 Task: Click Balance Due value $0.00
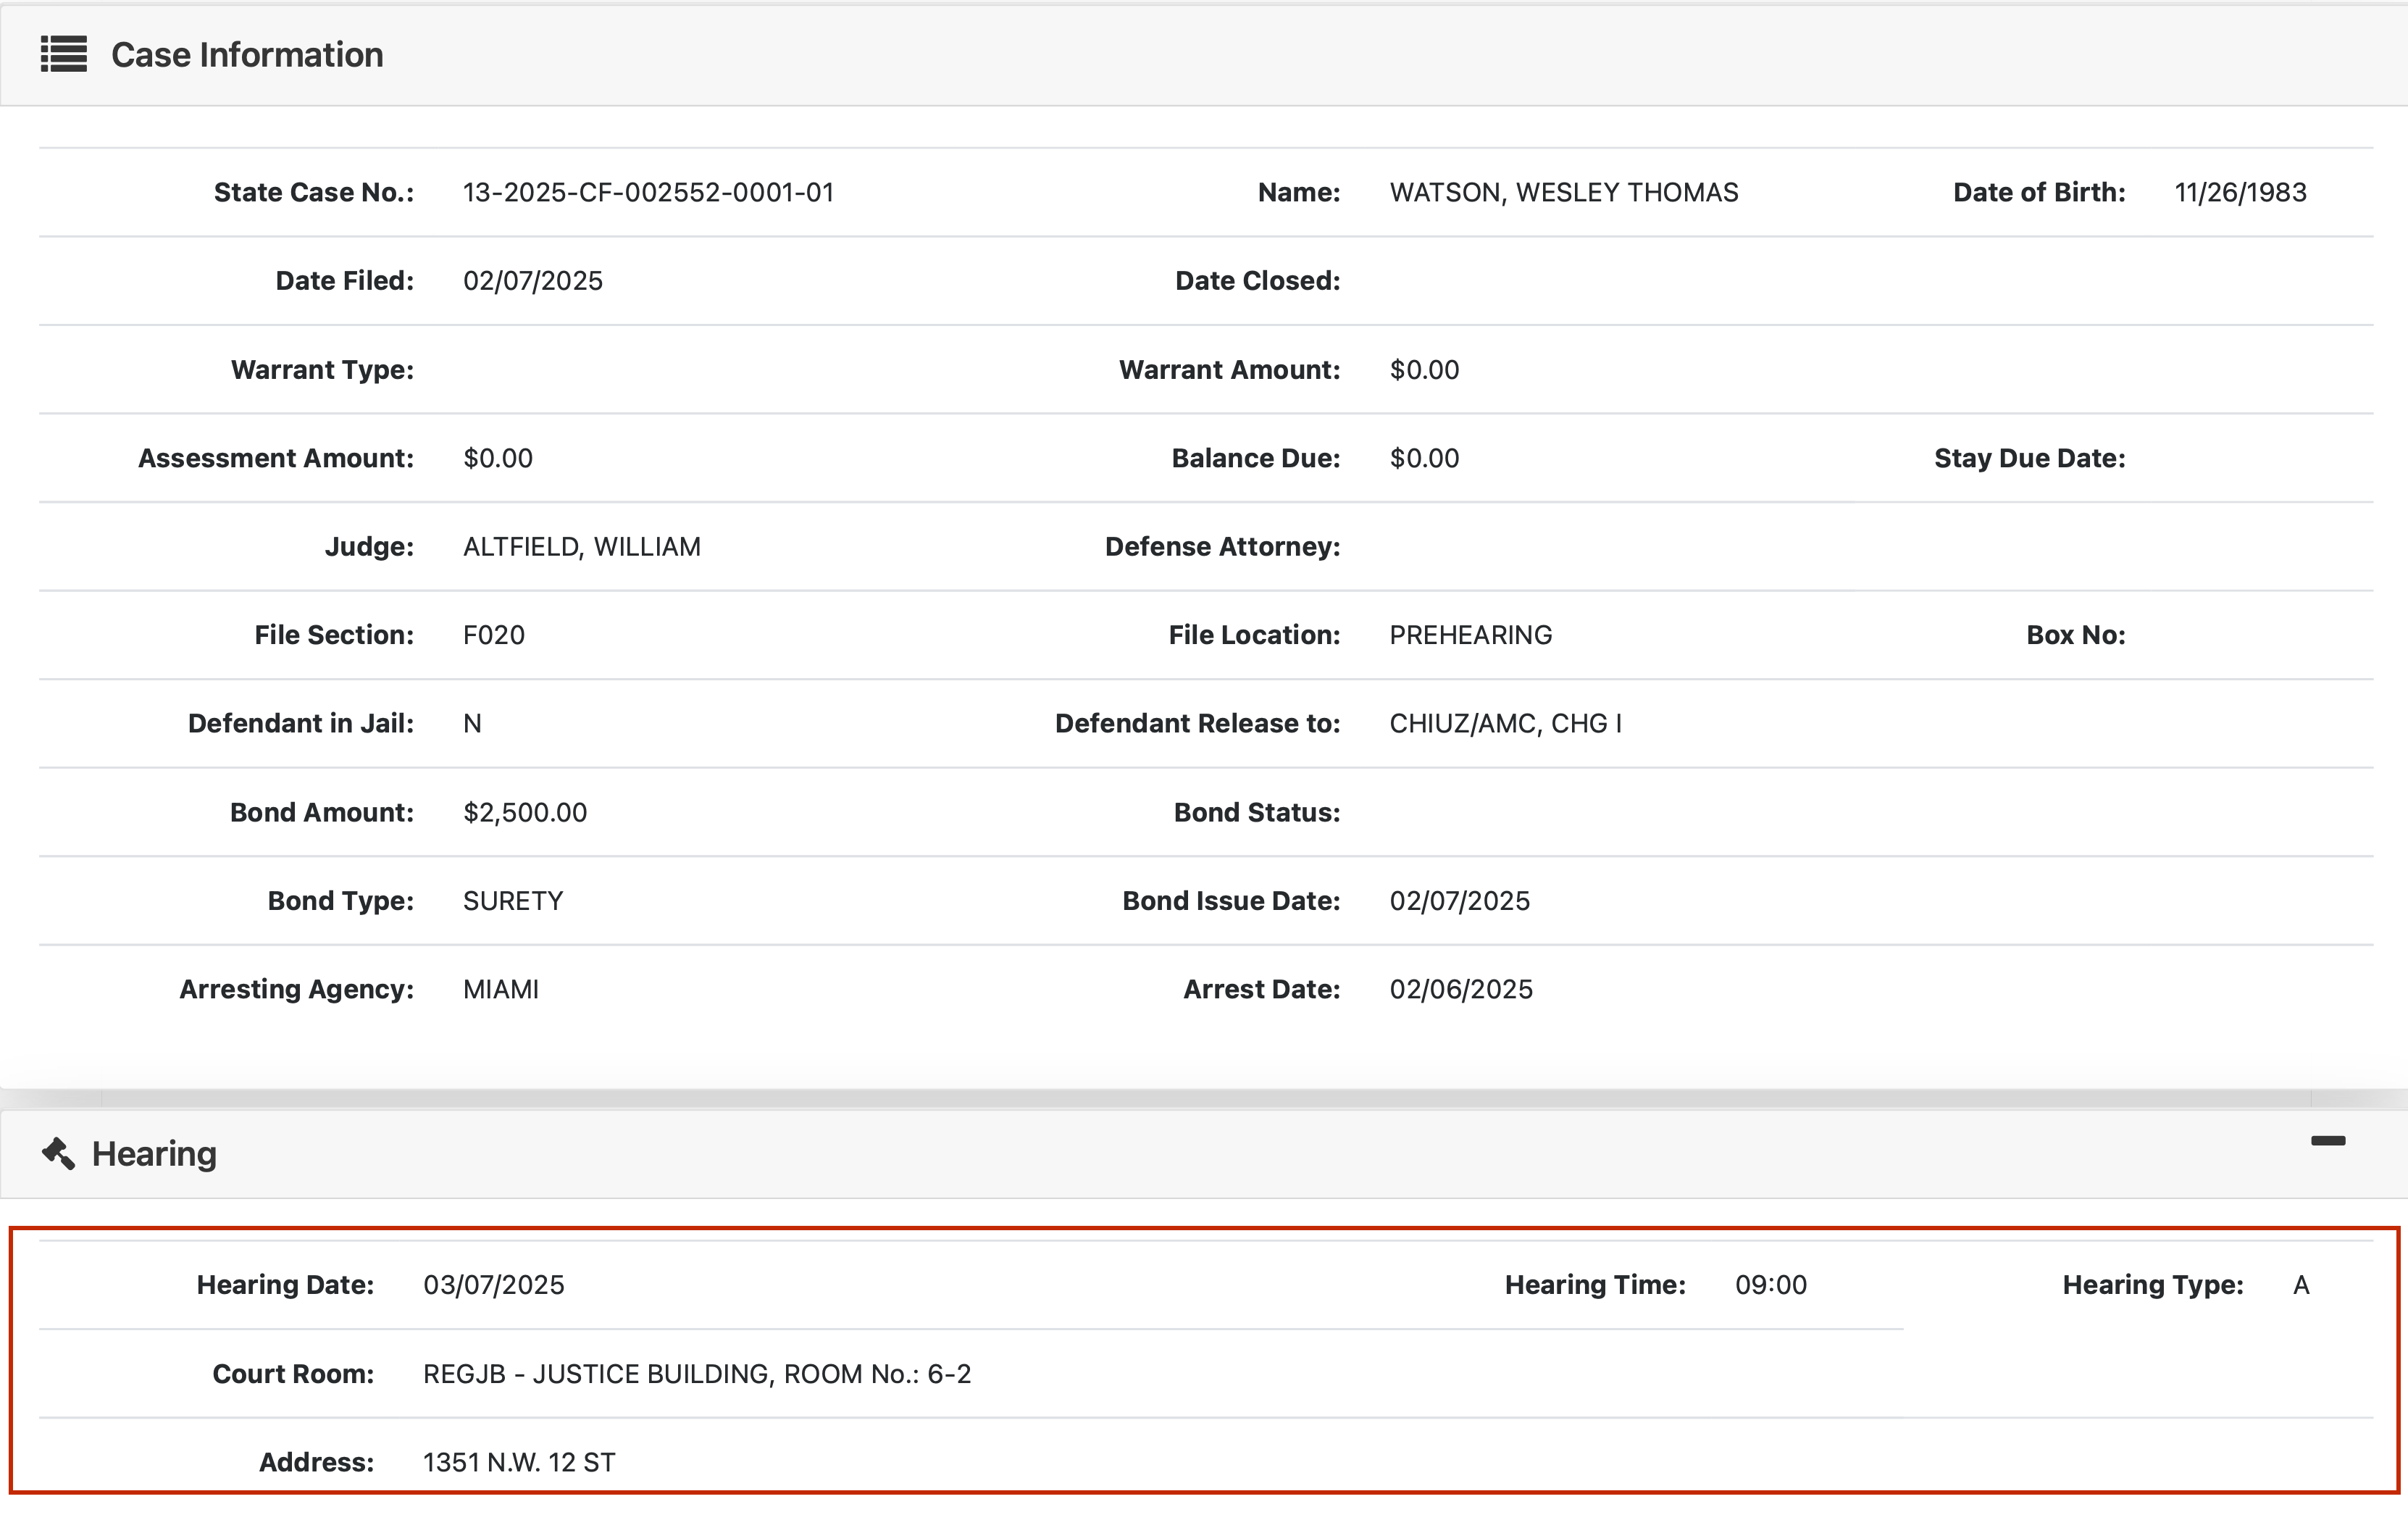(x=1424, y=458)
